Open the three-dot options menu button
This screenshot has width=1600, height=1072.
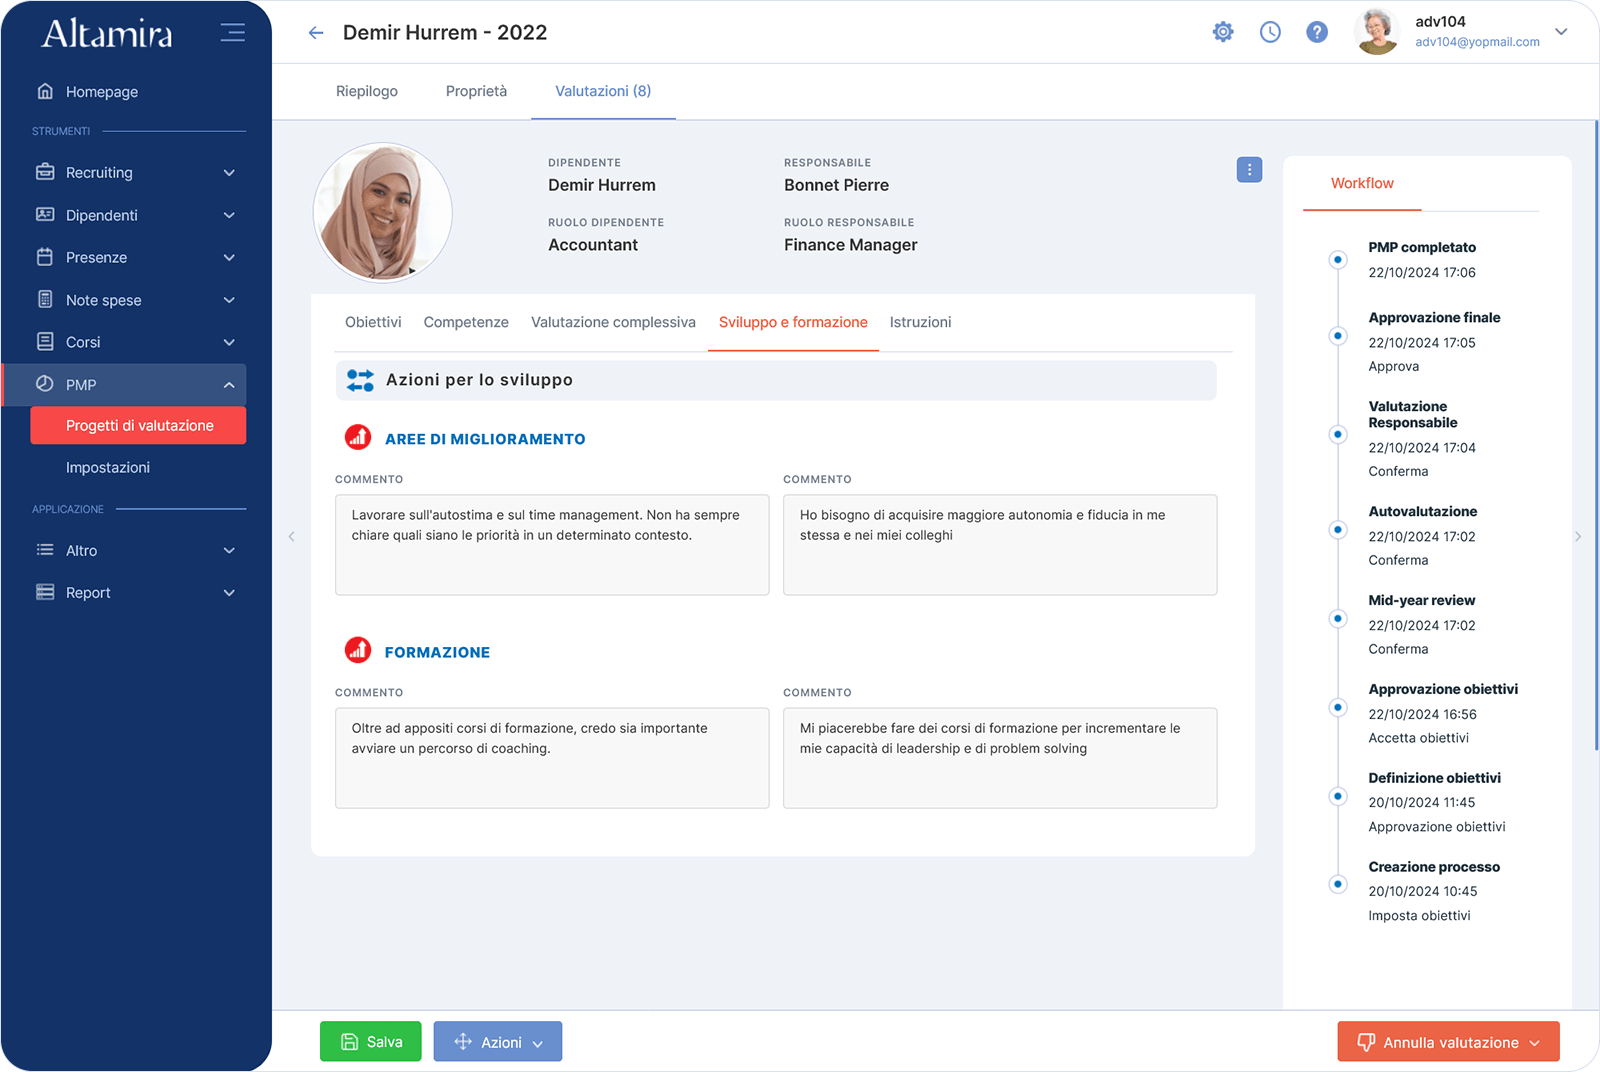point(1249,170)
